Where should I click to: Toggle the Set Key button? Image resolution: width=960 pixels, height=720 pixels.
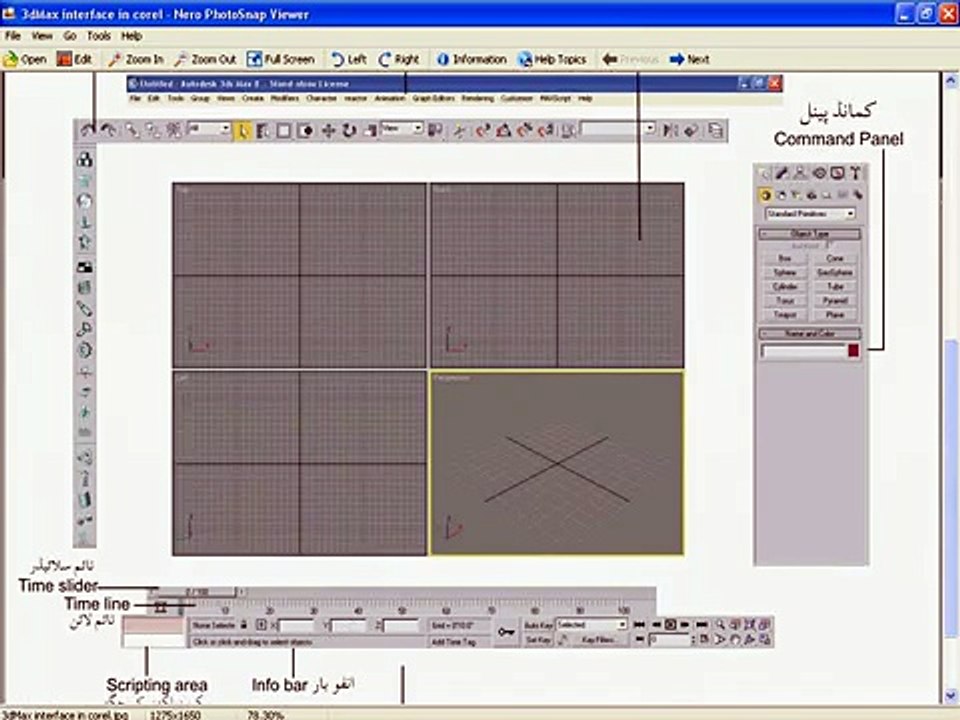[539, 640]
